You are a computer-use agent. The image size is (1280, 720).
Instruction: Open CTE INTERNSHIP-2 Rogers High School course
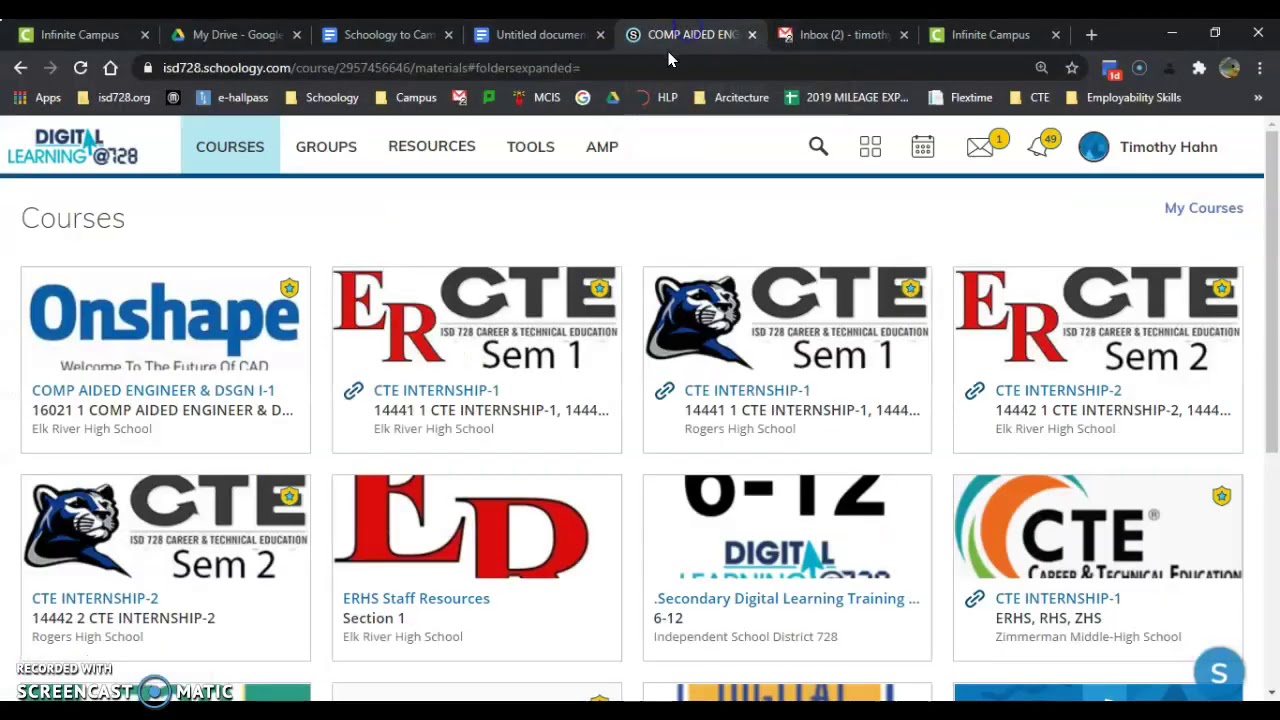point(95,598)
